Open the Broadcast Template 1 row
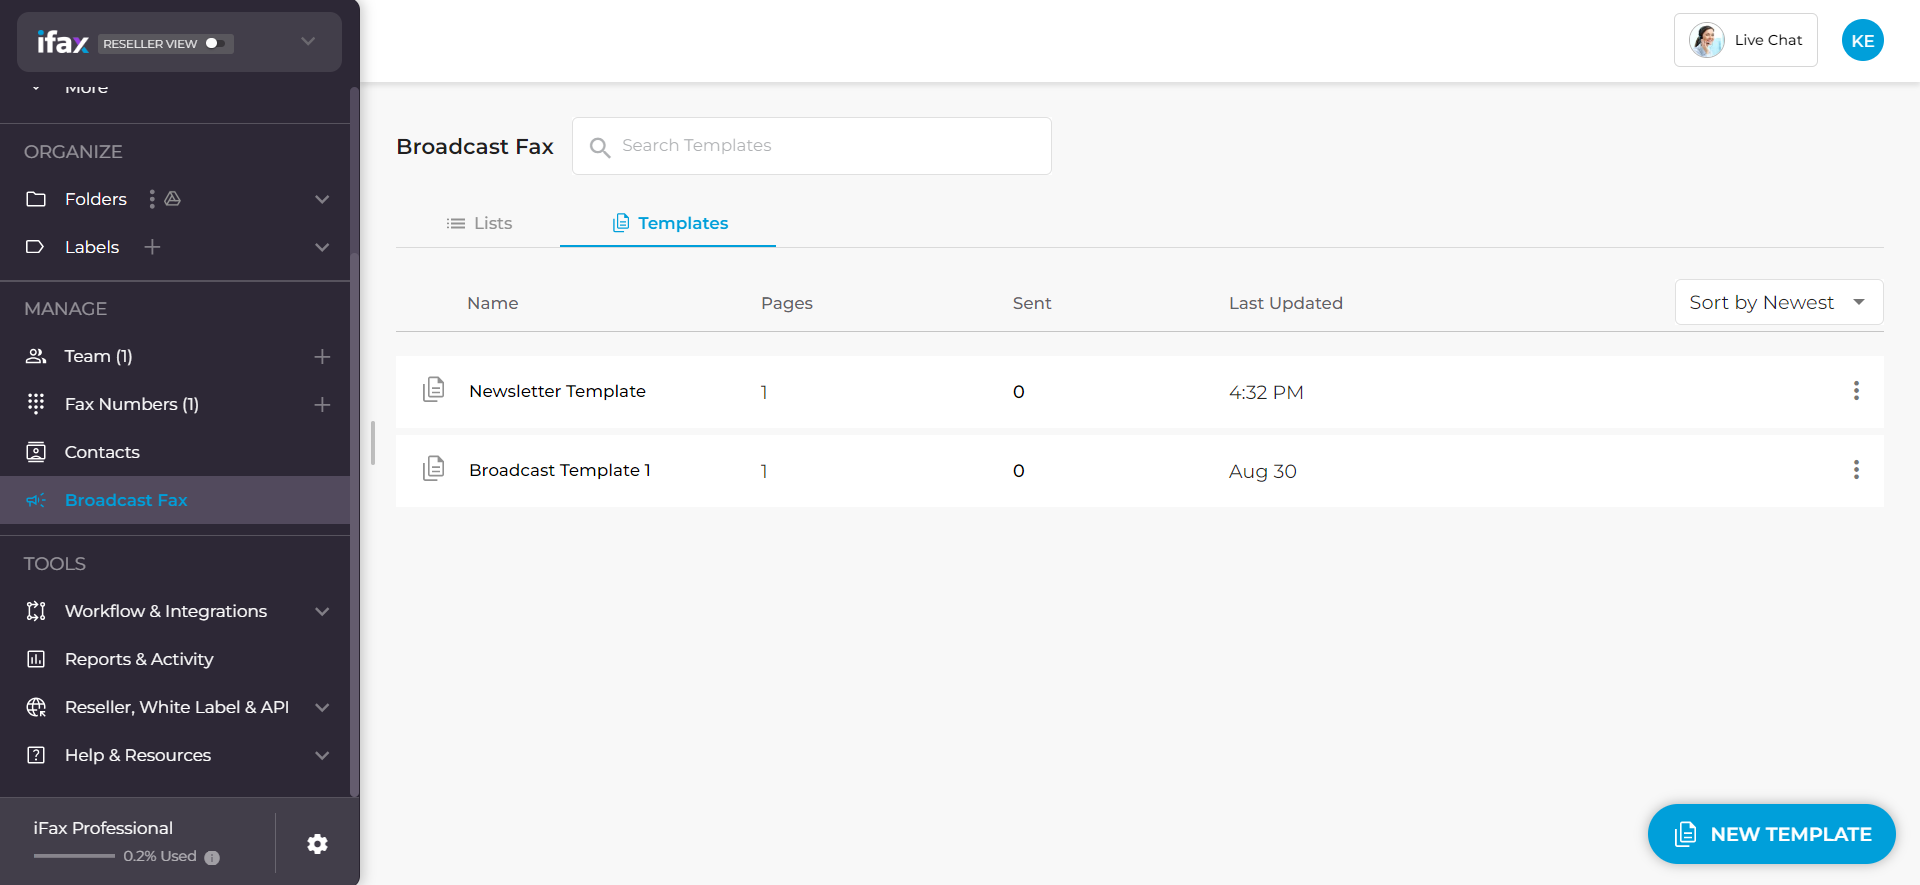The width and height of the screenshot is (1920, 885). [x=1140, y=471]
